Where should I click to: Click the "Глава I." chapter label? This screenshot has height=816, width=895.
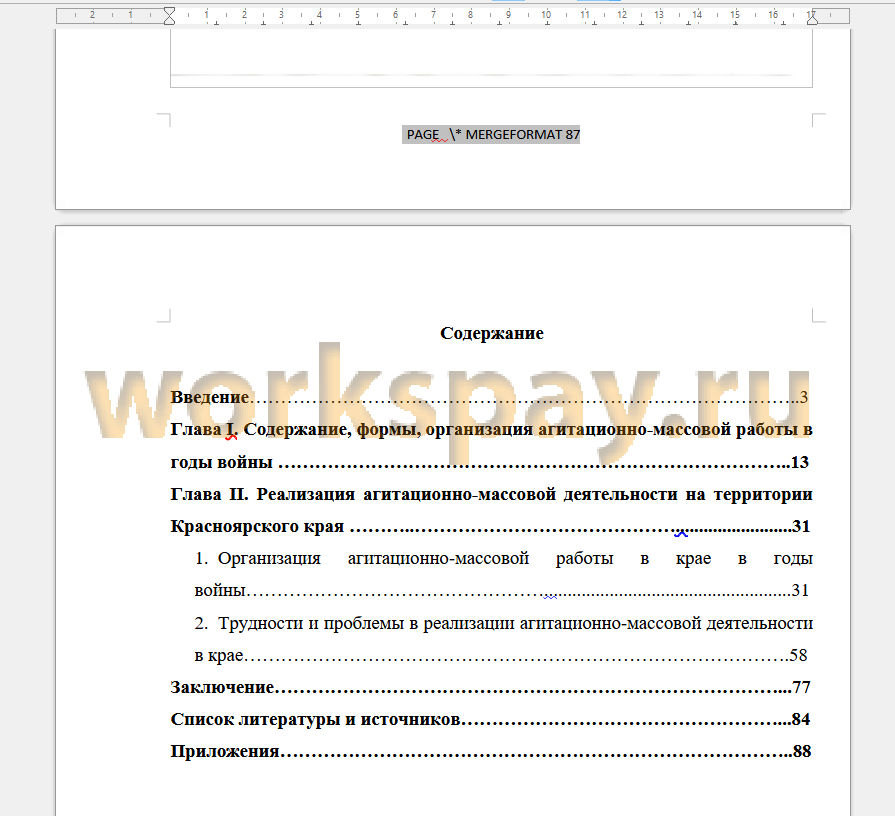tap(203, 430)
